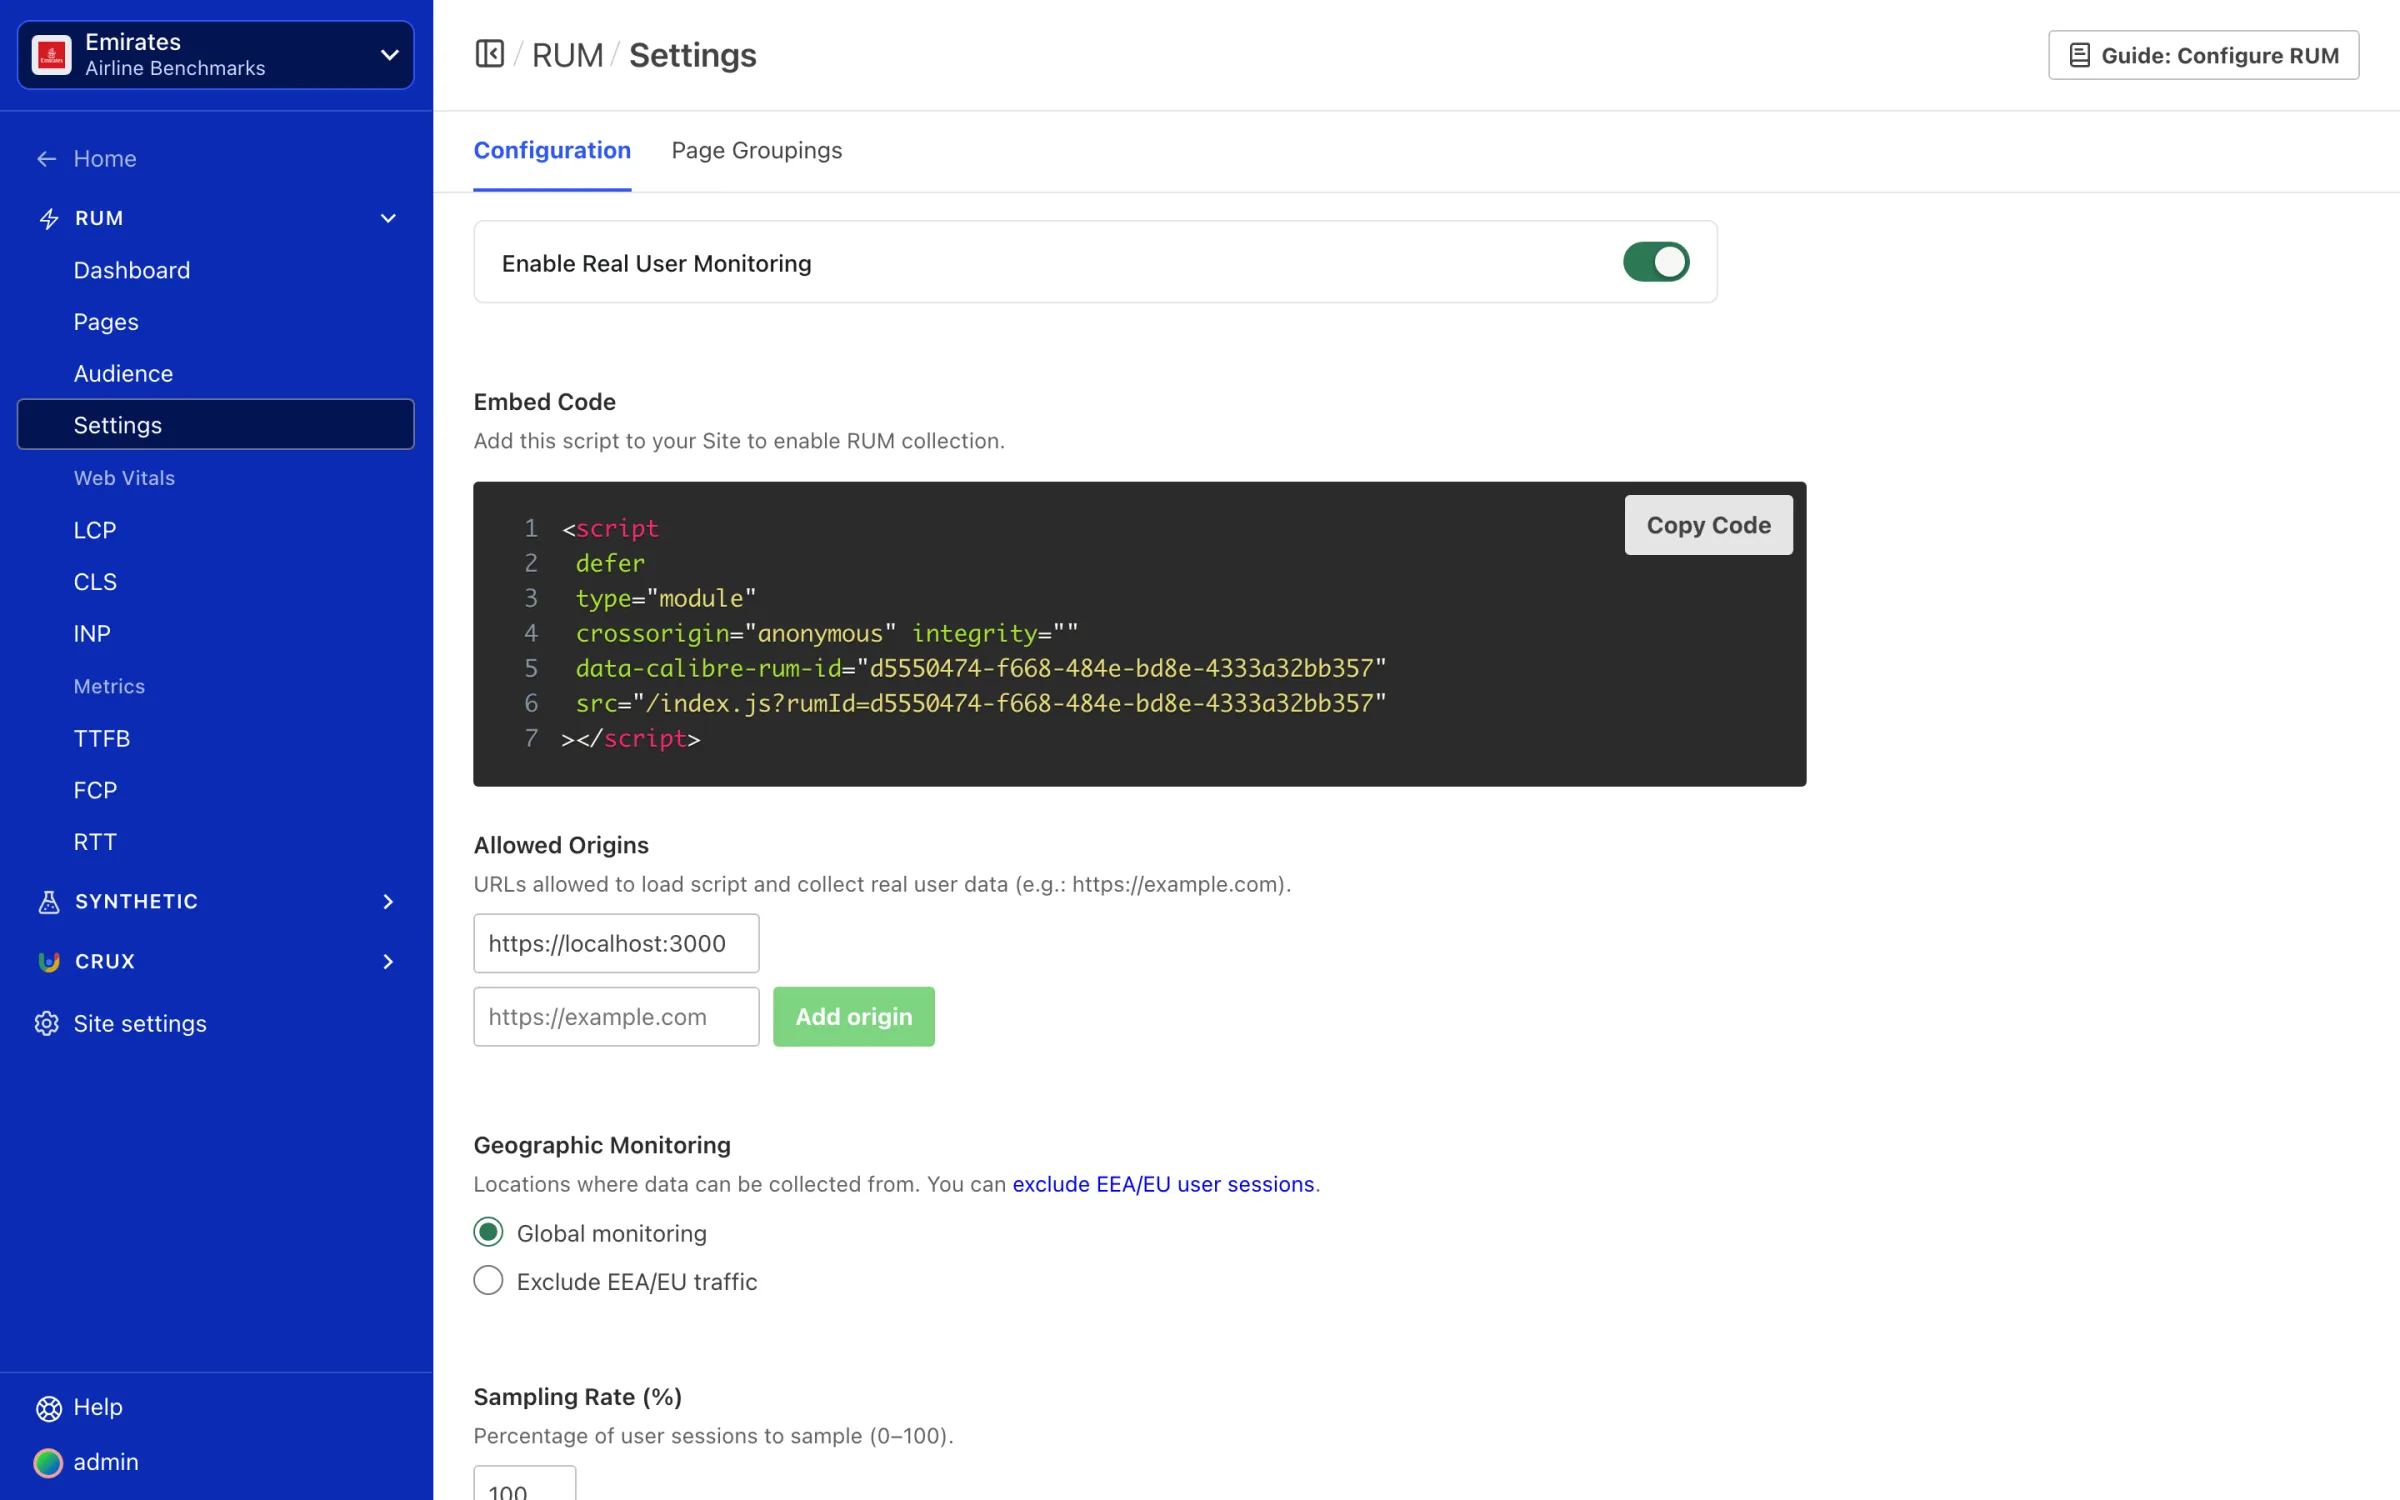Open the Emirates site switcher dropdown
This screenshot has height=1500, width=2400.
point(215,55)
